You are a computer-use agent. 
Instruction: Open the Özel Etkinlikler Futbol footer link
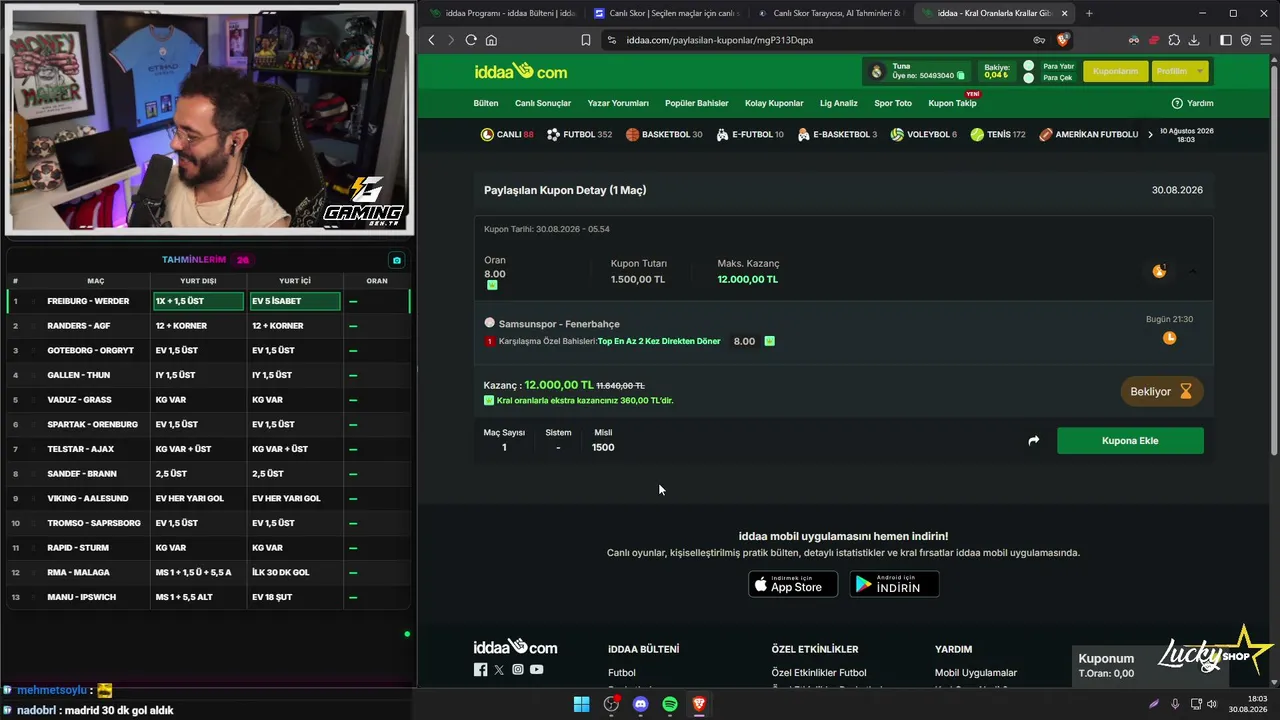[819, 673]
